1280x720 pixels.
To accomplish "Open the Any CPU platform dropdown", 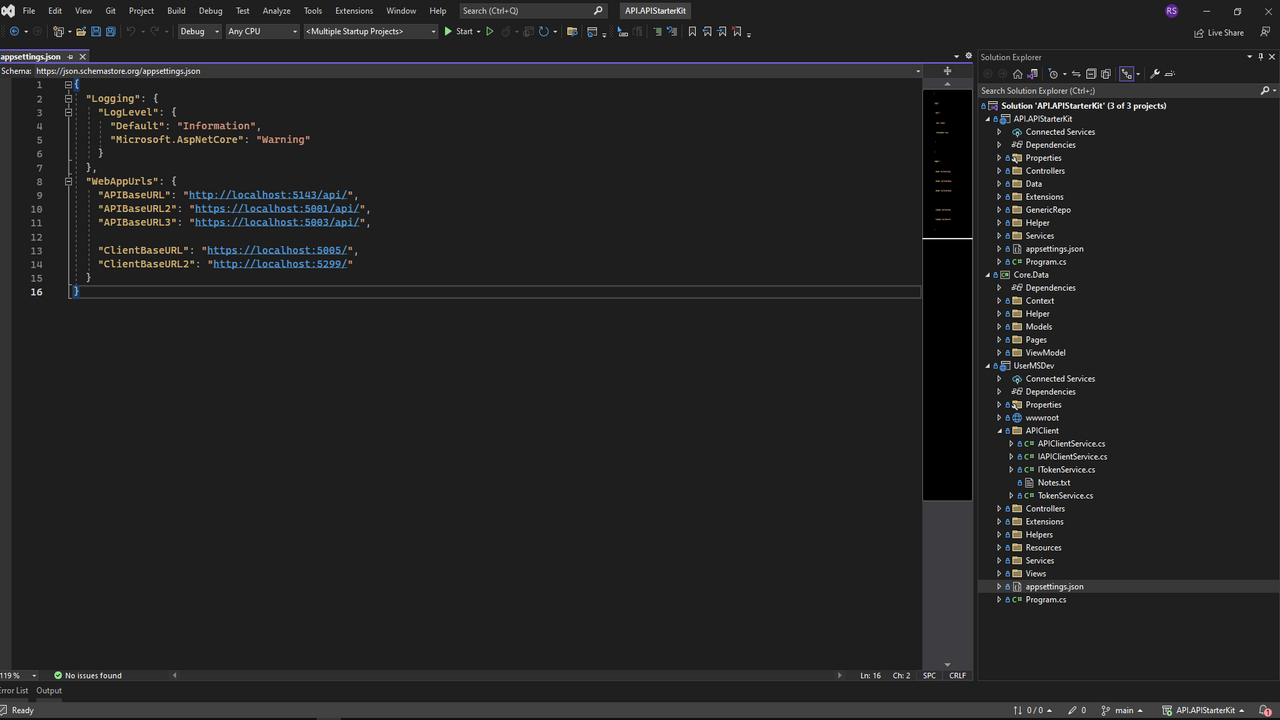I will tap(262, 32).
